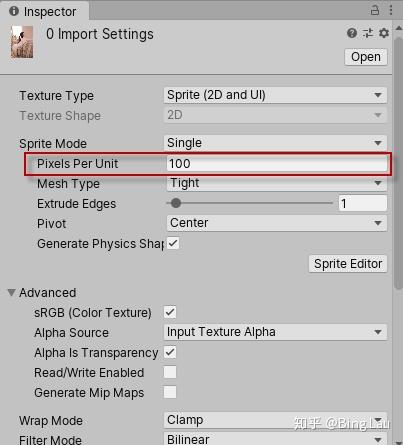Open the Sprite Mode dropdown

pyautogui.click(x=275, y=143)
